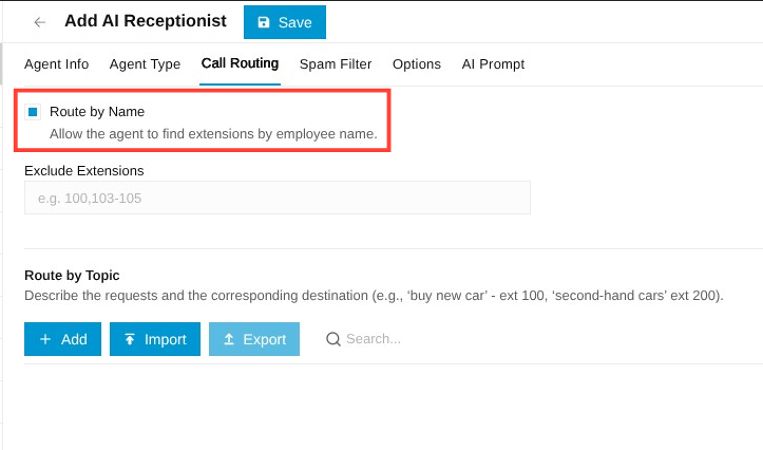Viewport: 763px width, 450px height.
Task: Click the upload arrow icon on Import
Action: click(x=129, y=339)
